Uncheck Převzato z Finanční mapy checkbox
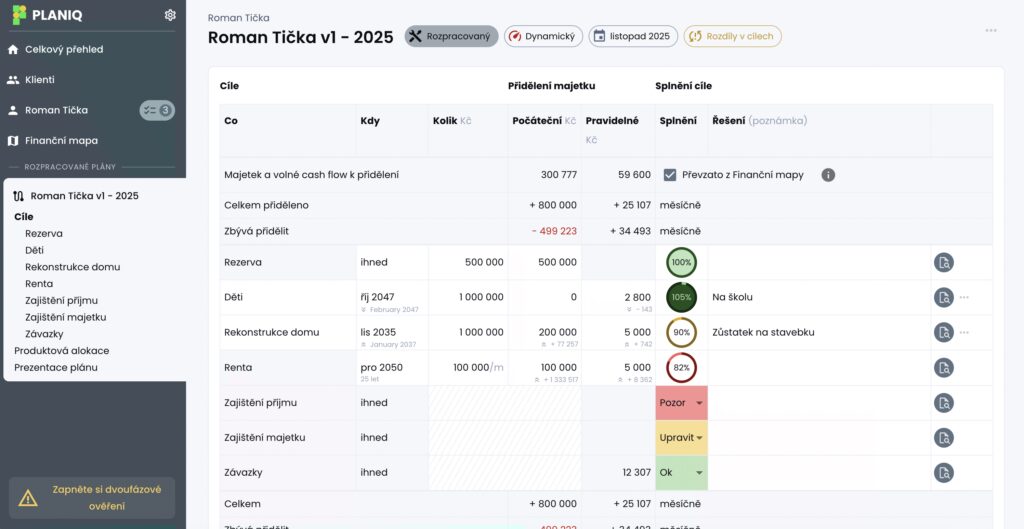 (x=670, y=175)
